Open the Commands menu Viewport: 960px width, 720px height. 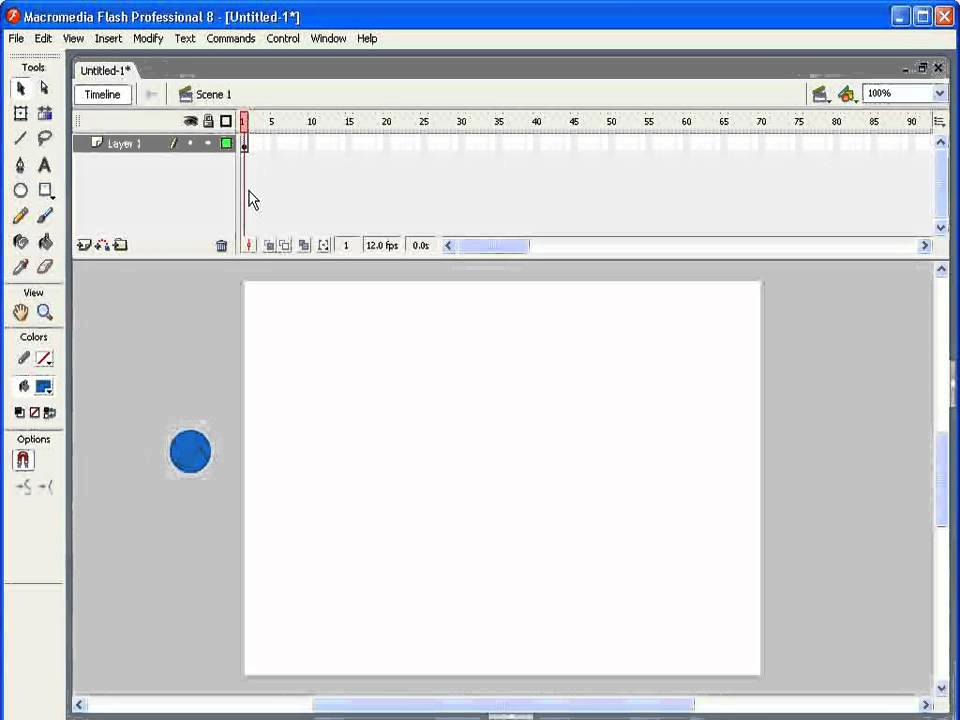click(x=231, y=39)
